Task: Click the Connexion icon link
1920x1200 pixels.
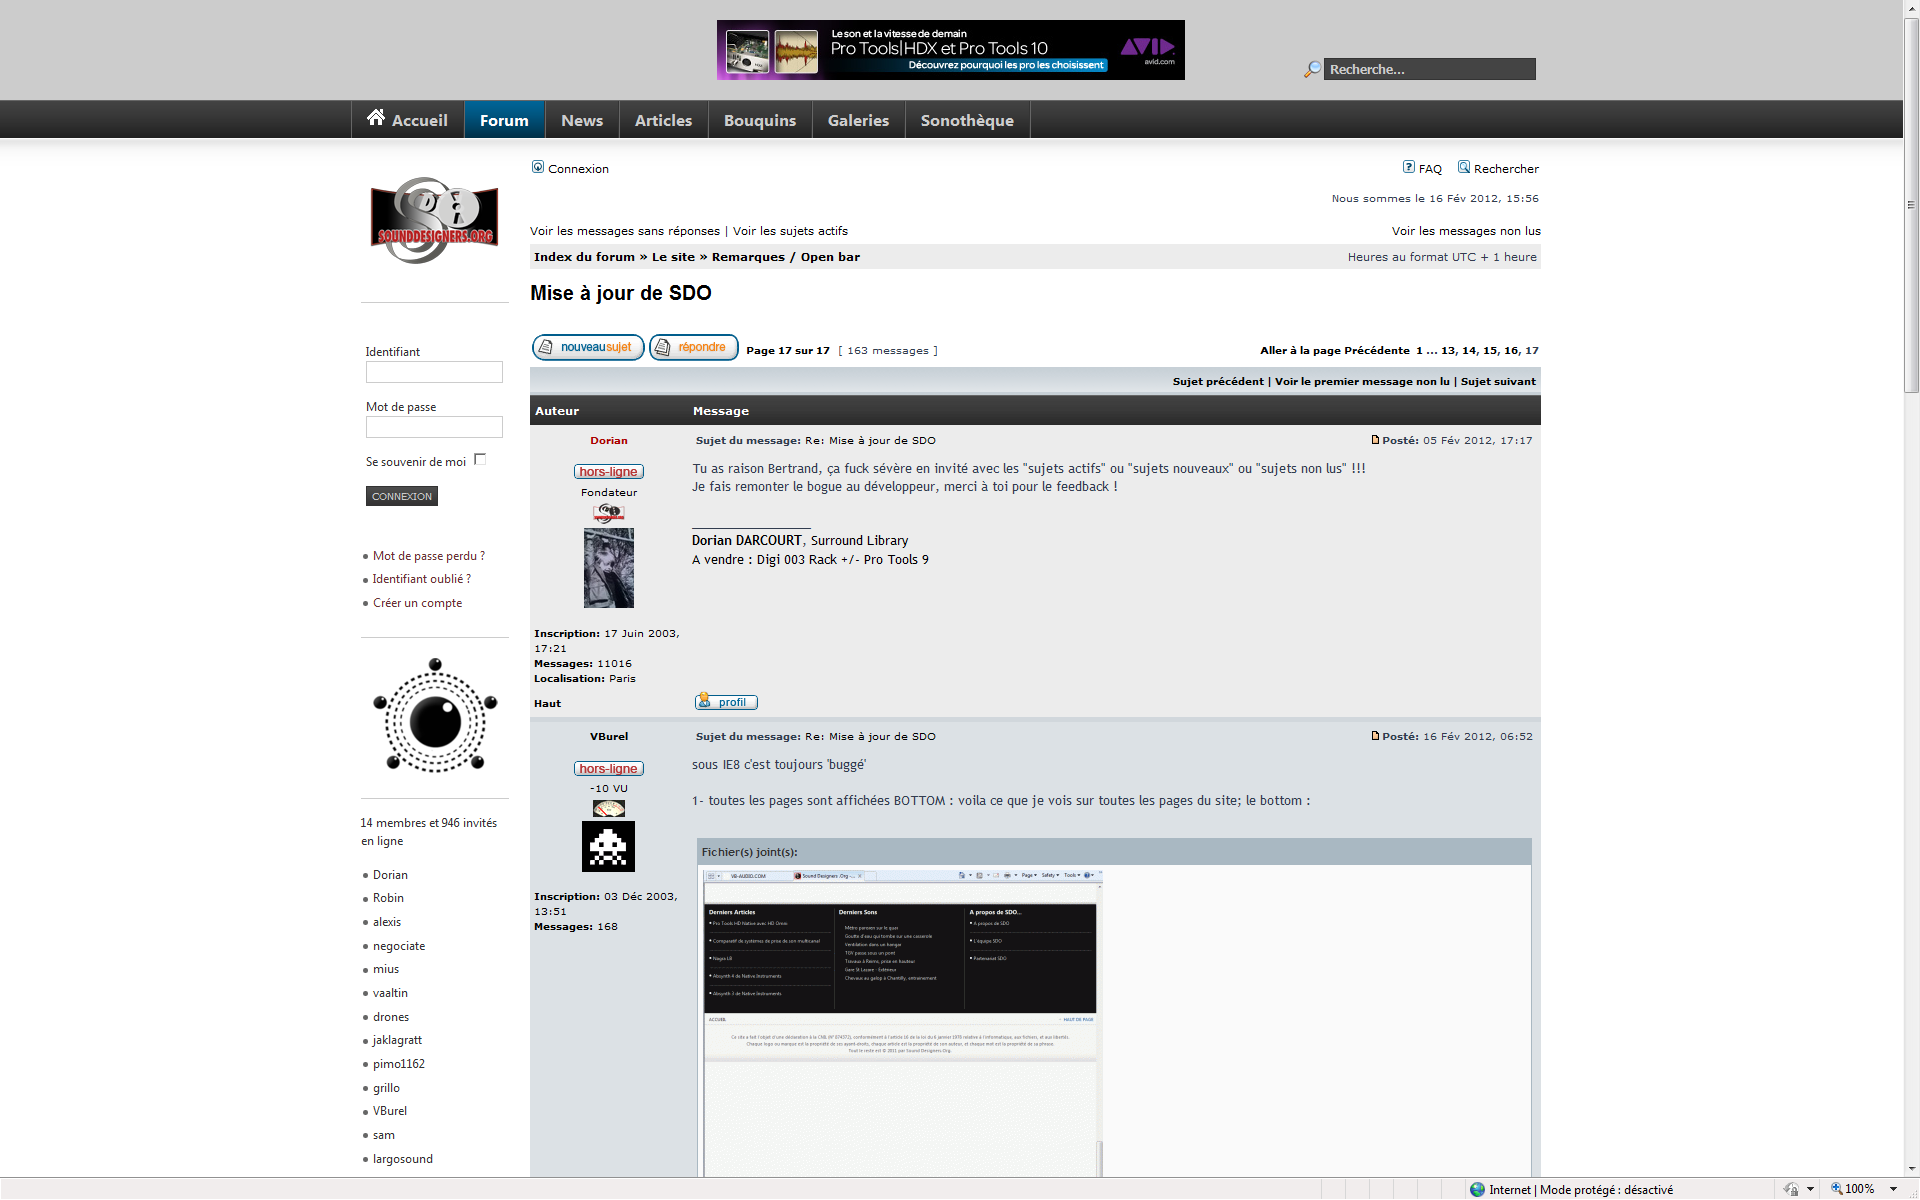Action: click(538, 167)
